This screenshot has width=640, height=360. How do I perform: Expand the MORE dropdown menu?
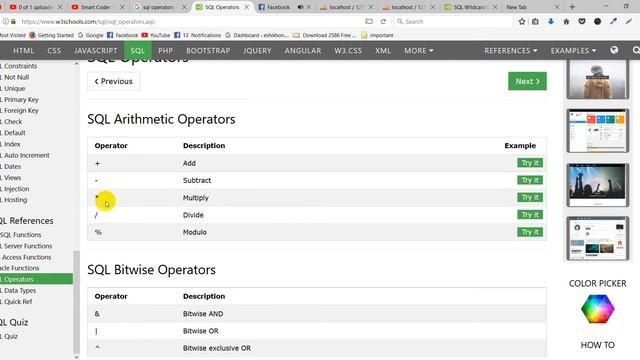418,51
